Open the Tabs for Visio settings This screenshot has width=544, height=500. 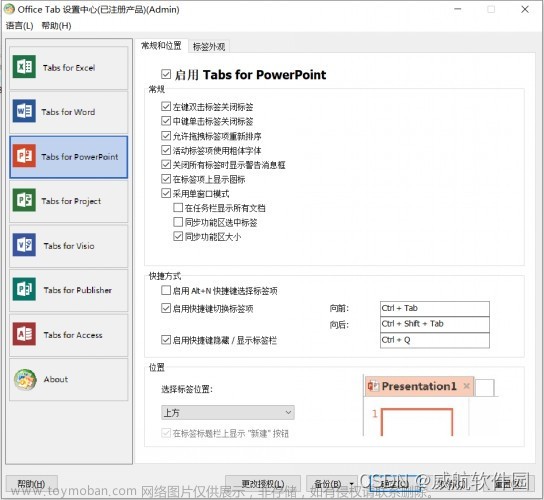[69, 246]
